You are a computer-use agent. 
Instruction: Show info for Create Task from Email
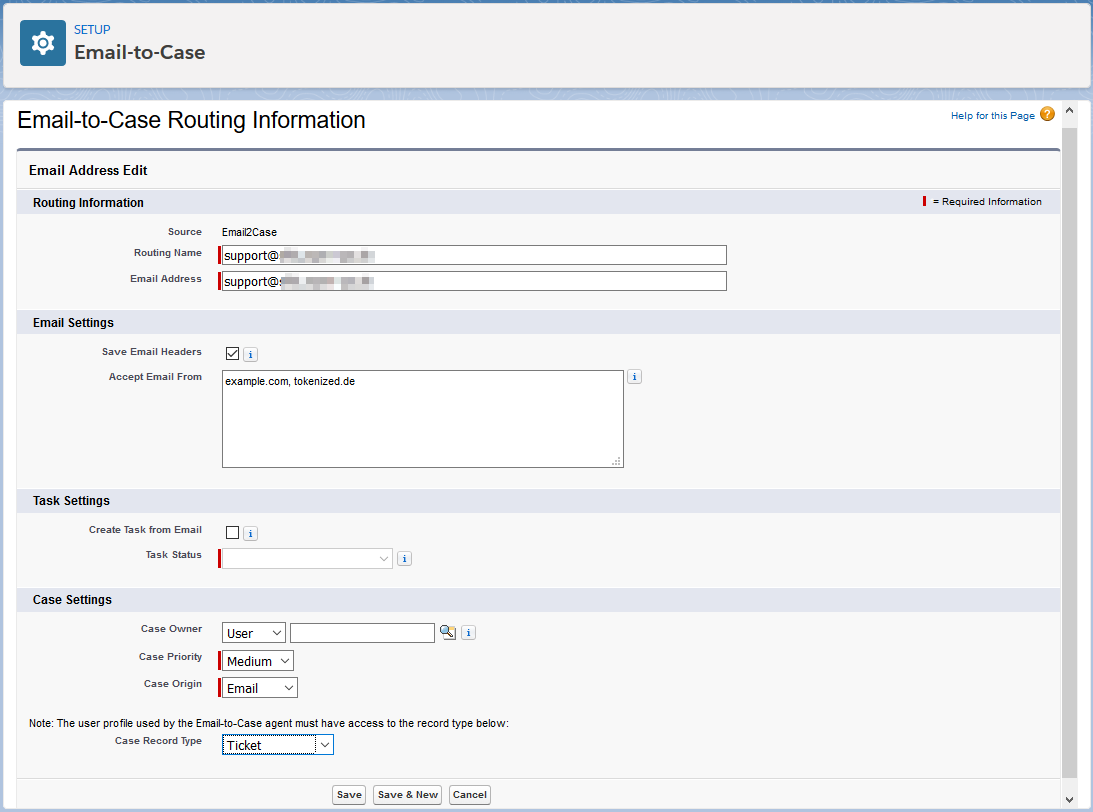pos(250,533)
